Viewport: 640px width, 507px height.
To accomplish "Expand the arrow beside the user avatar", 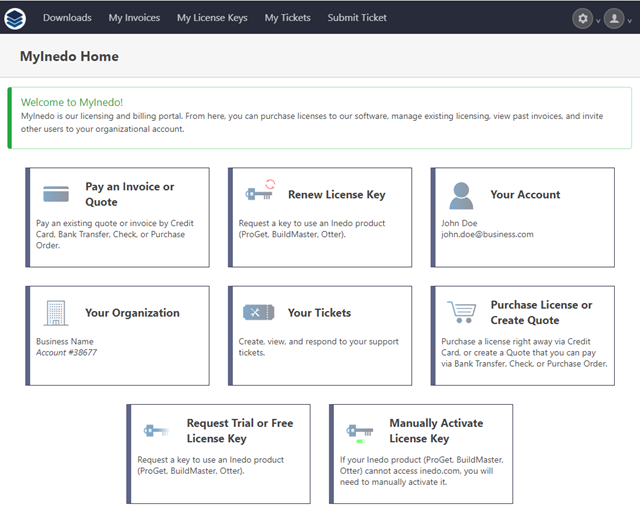I will [x=629, y=21].
